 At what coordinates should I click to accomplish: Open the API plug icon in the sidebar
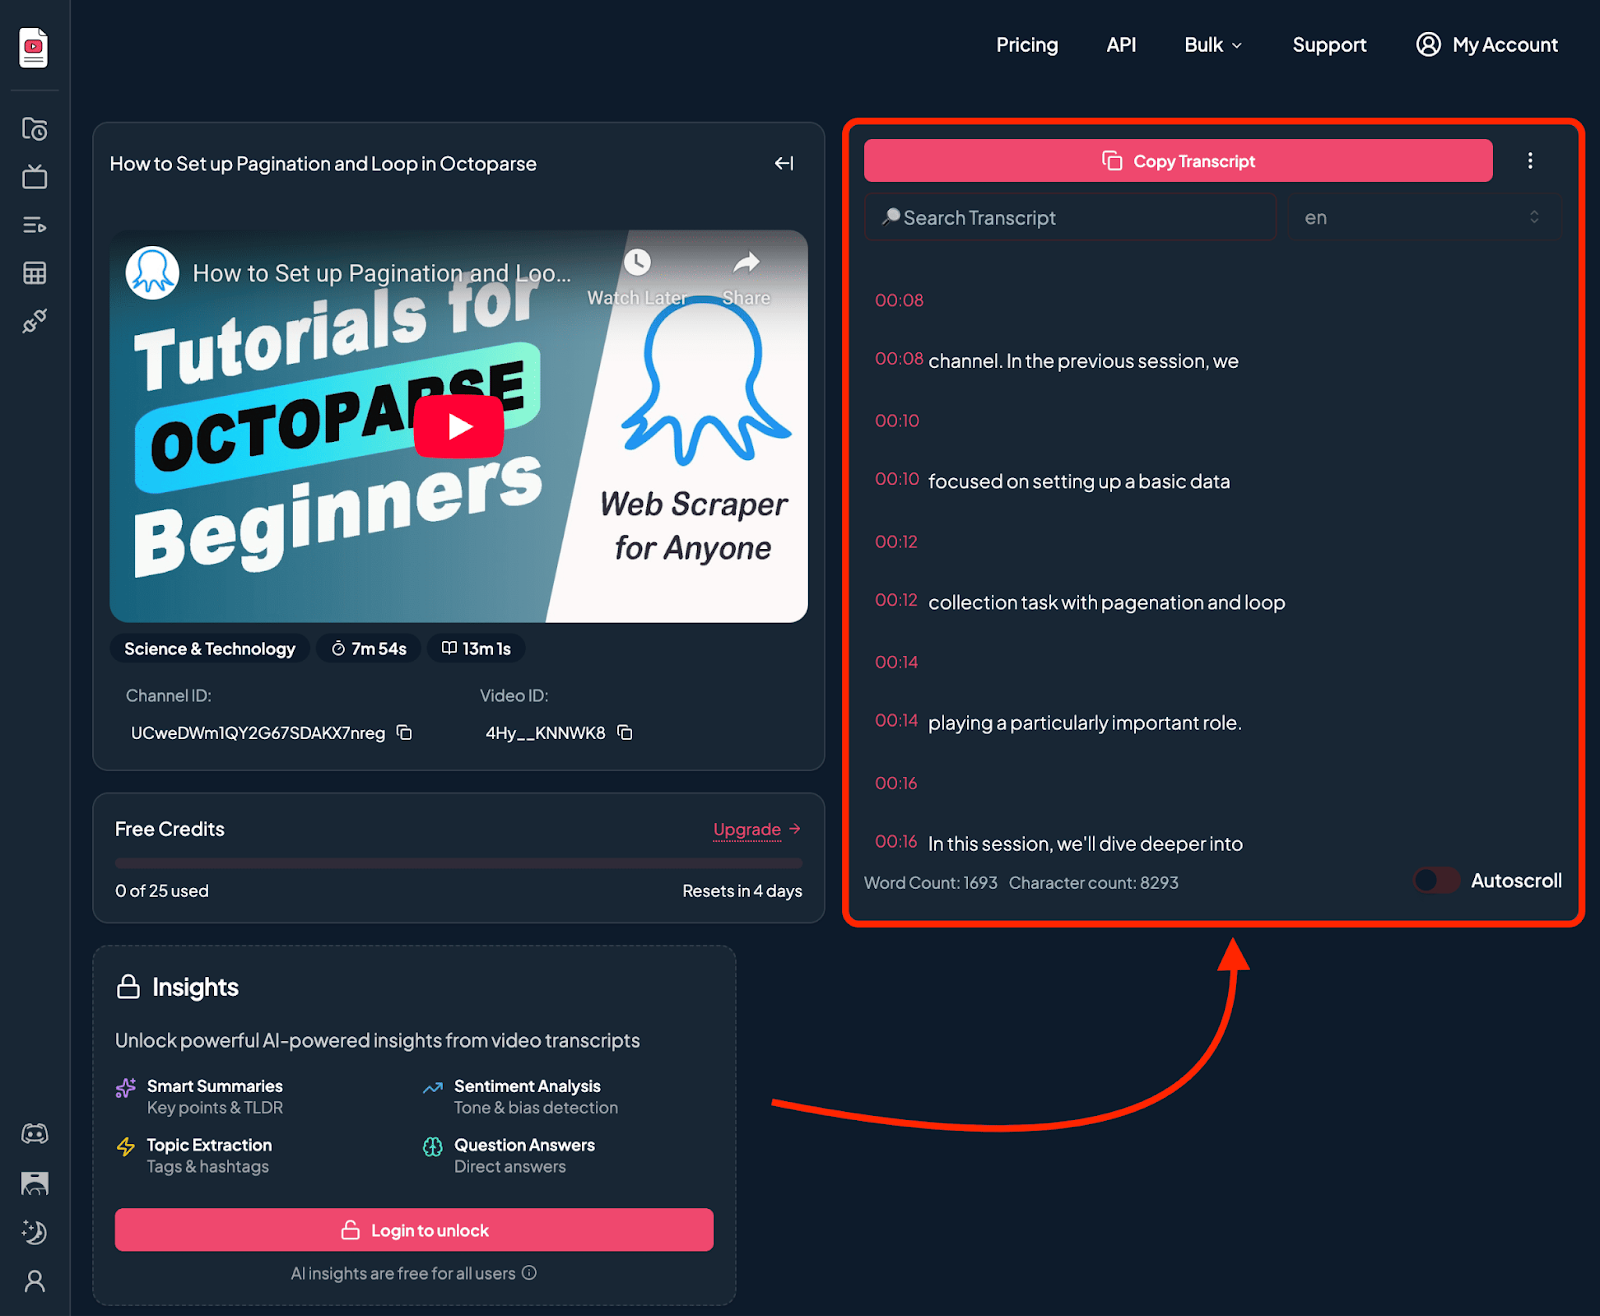34,321
